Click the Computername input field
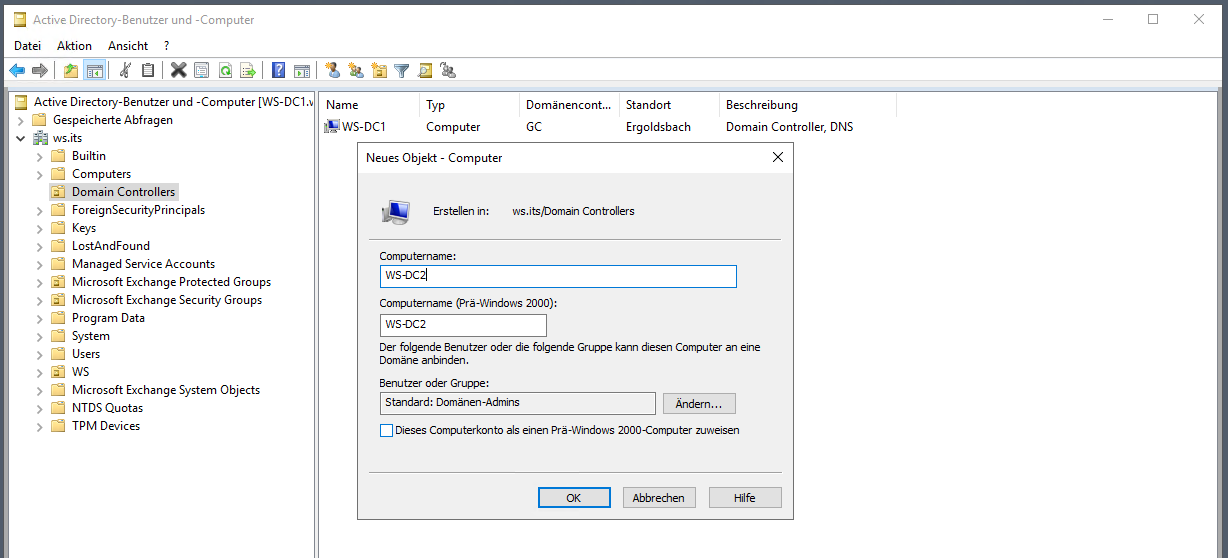 (x=558, y=276)
